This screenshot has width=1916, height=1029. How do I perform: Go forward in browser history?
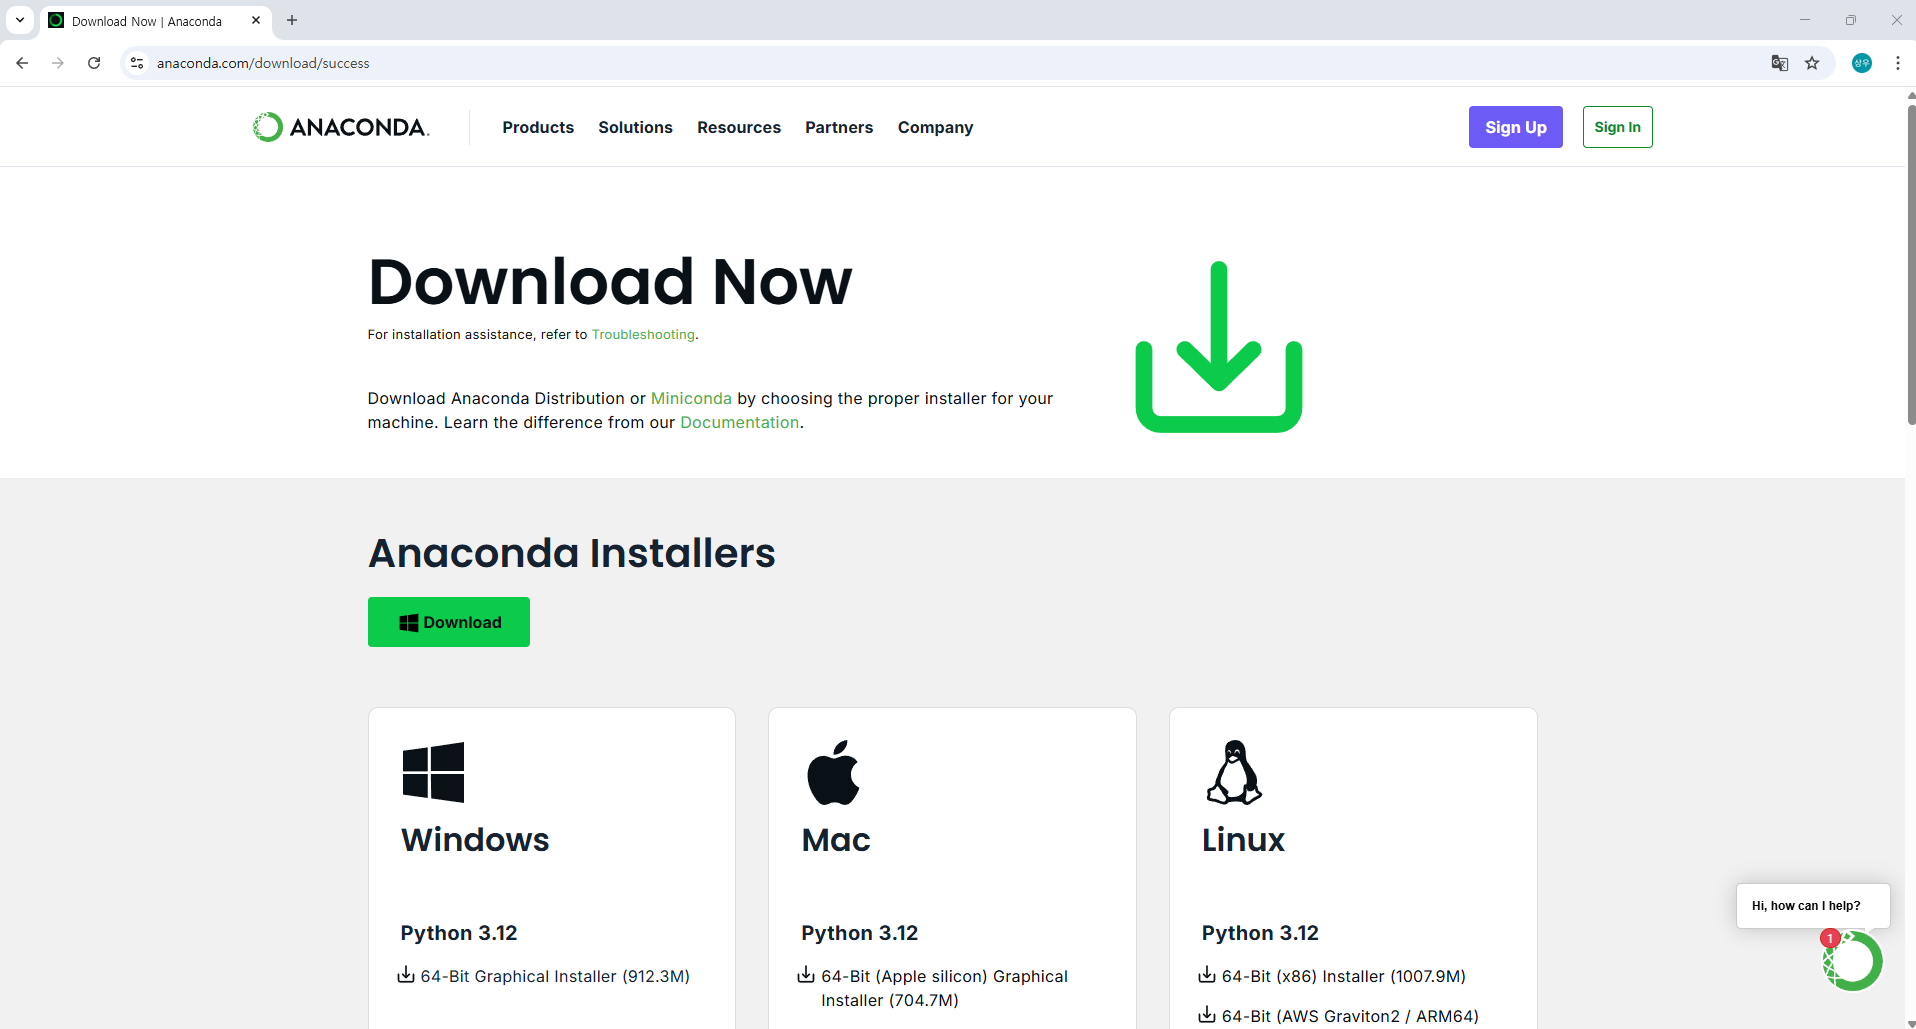[x=58, y=63]
